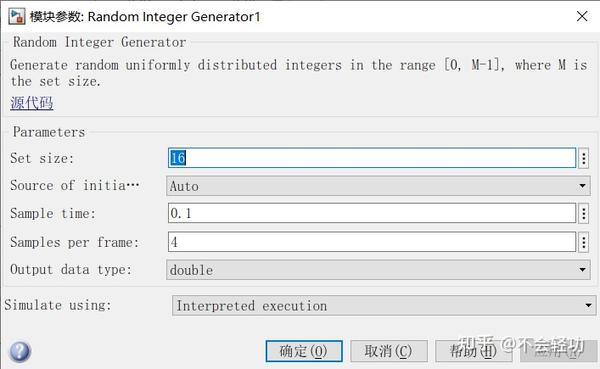Click the greyed apply button right of 帮助
The width and height of the screenshot is (600, 369).
click(x=558, y=351)
